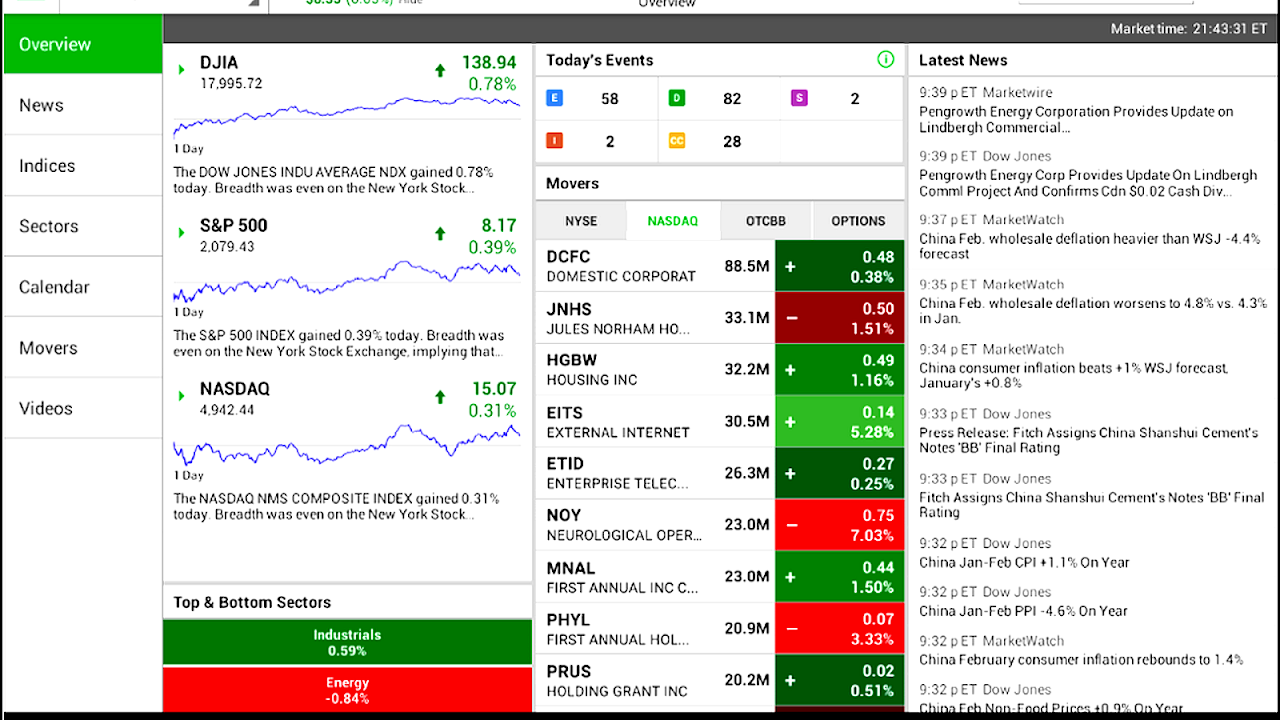The image size is (1280, 720).
Task: Open the green D events icon
Action: tap(677, 98)
